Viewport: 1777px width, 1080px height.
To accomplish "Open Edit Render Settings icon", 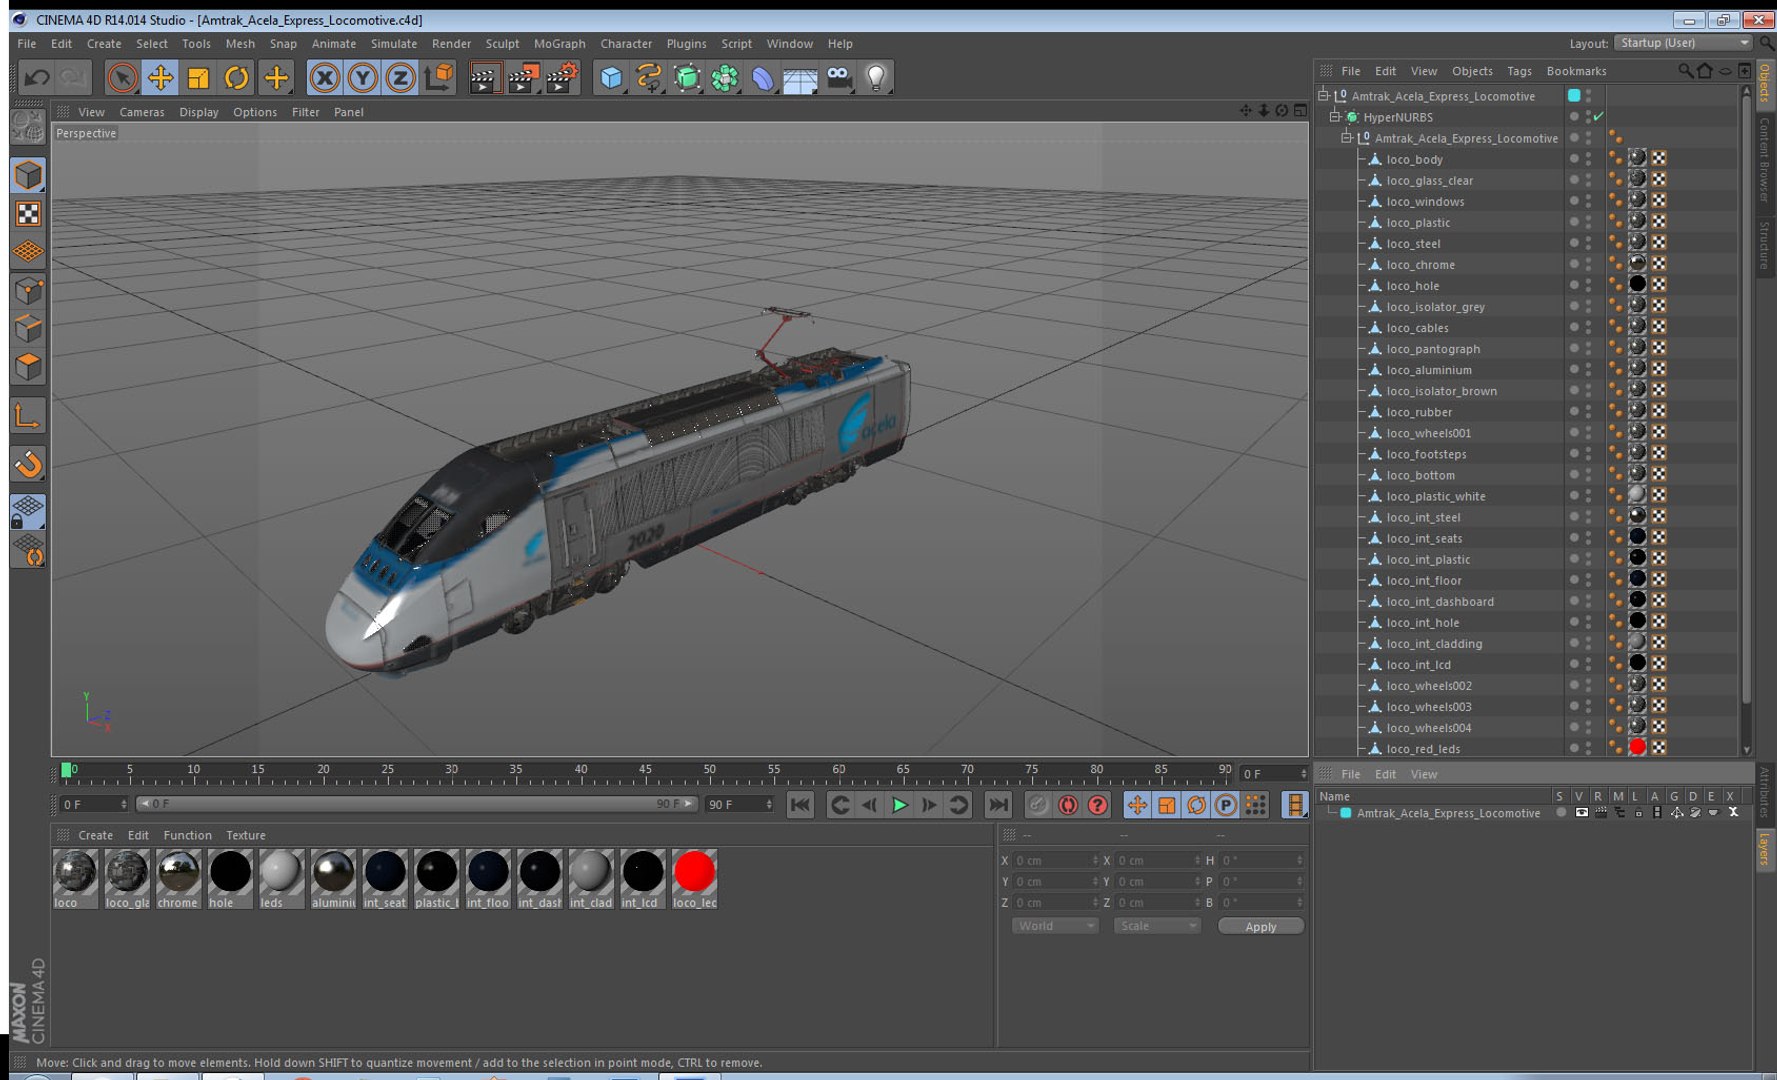I will pos(562,77).
